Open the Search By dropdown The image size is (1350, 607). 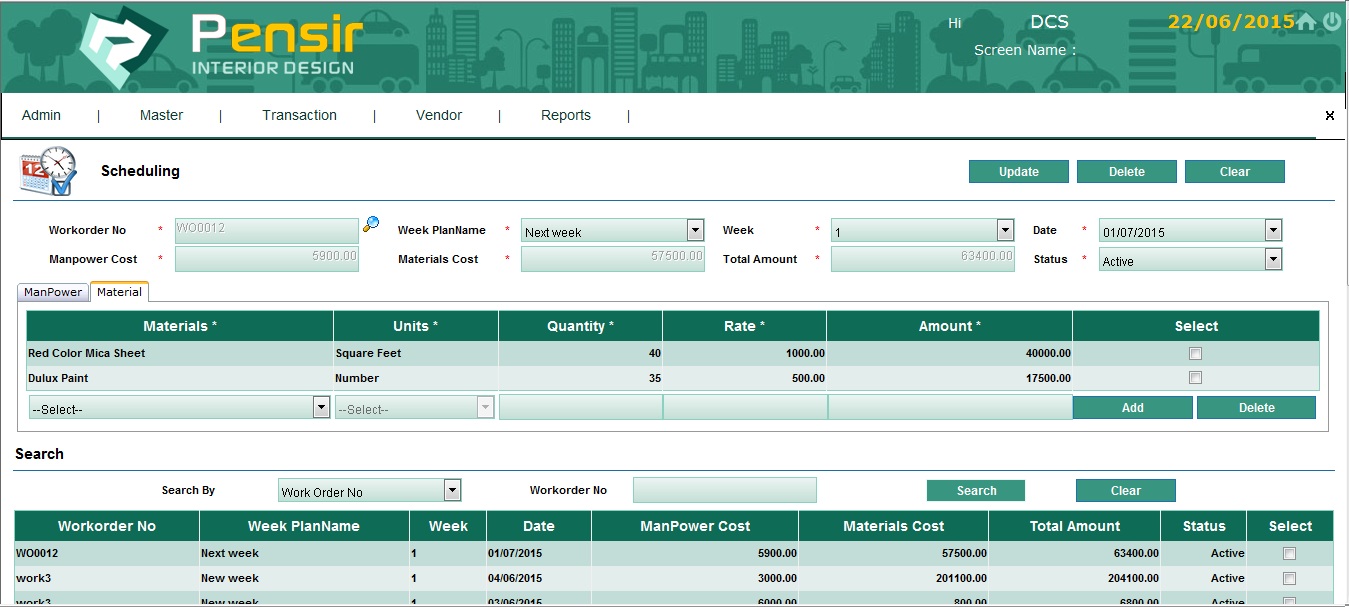coord(452,490)
